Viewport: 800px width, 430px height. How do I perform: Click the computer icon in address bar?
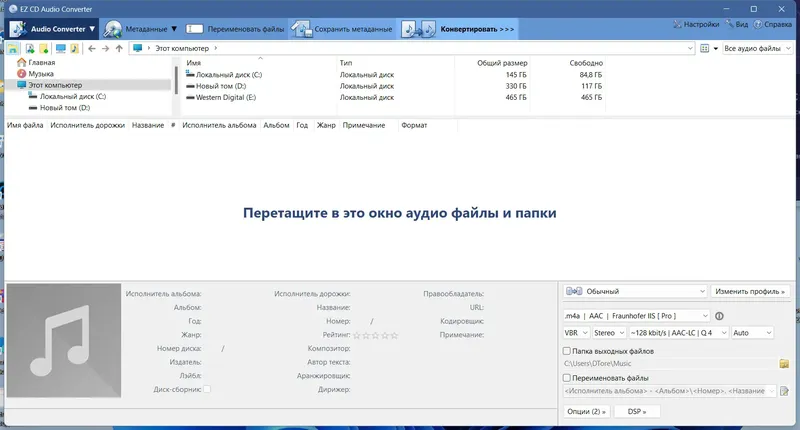click(137, 48)
